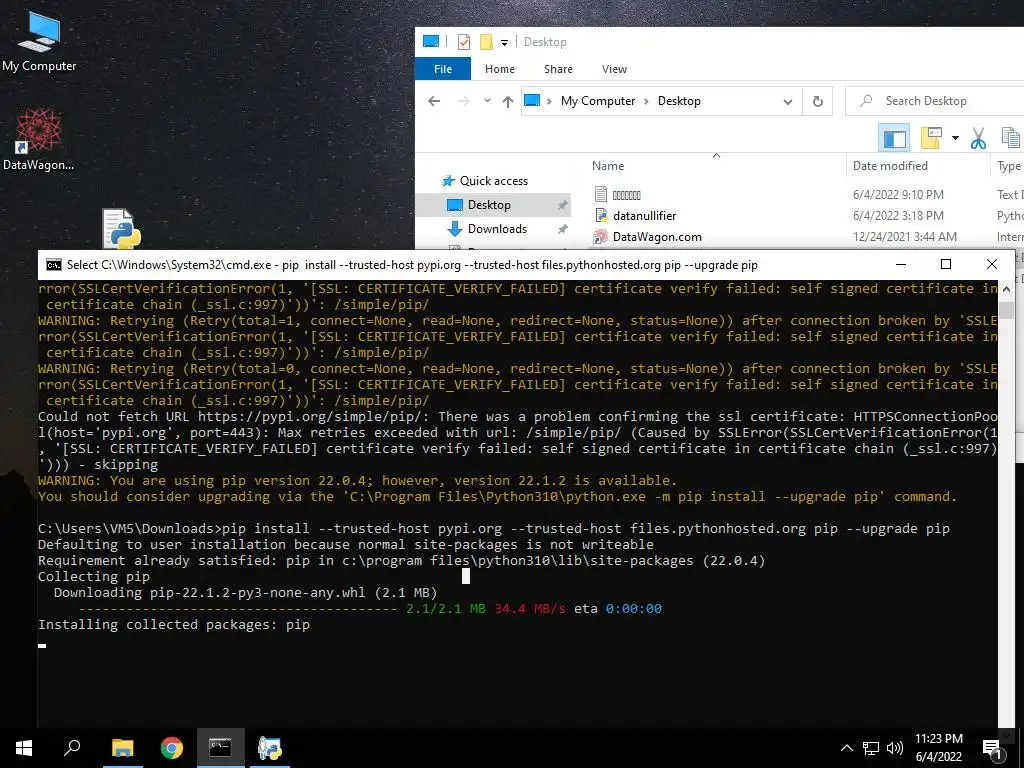Viewport: 1024px width, 768px height.
Task: Open the My Computer desktop icon
Action: [x=39, y=42]
